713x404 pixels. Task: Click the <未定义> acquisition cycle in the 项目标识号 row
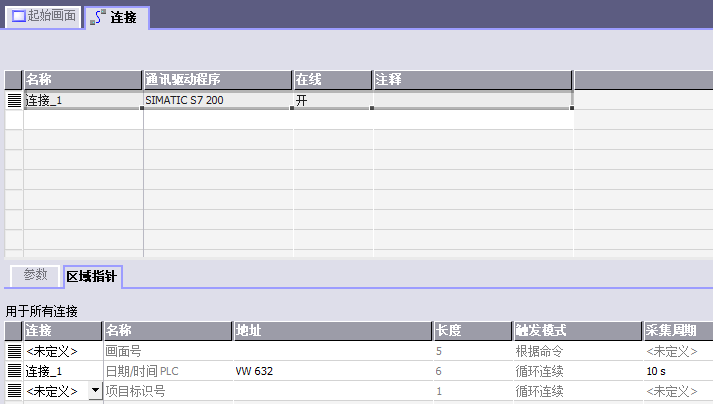coord(678,391)
